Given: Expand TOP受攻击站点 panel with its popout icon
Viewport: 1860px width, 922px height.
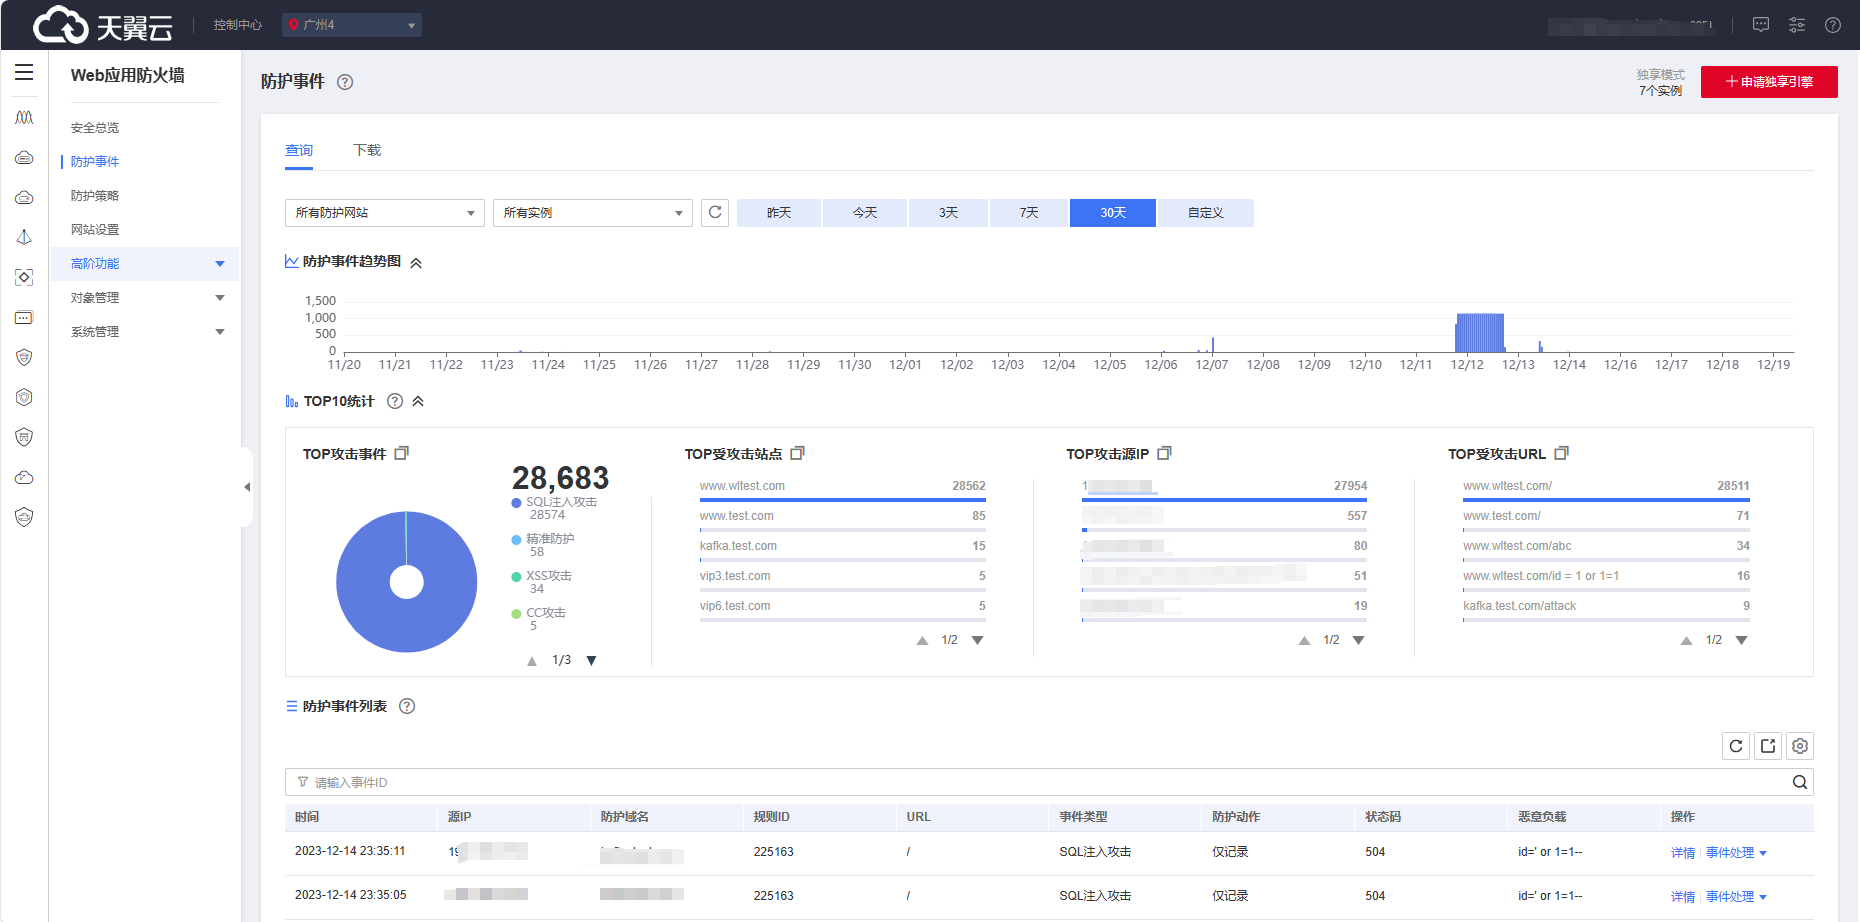Looking at the screenshot, I should [x=797, y=453].
